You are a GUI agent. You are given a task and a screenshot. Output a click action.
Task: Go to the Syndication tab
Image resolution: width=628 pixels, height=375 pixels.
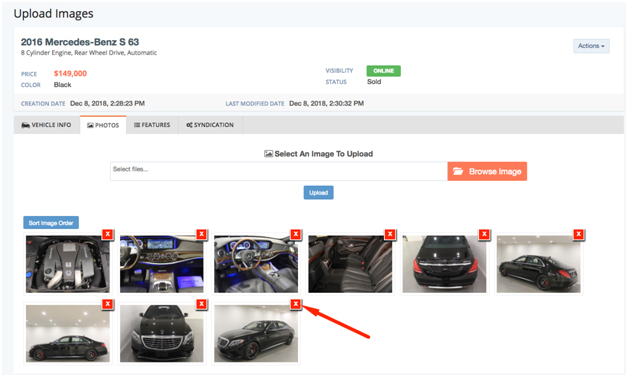point(210,125)
